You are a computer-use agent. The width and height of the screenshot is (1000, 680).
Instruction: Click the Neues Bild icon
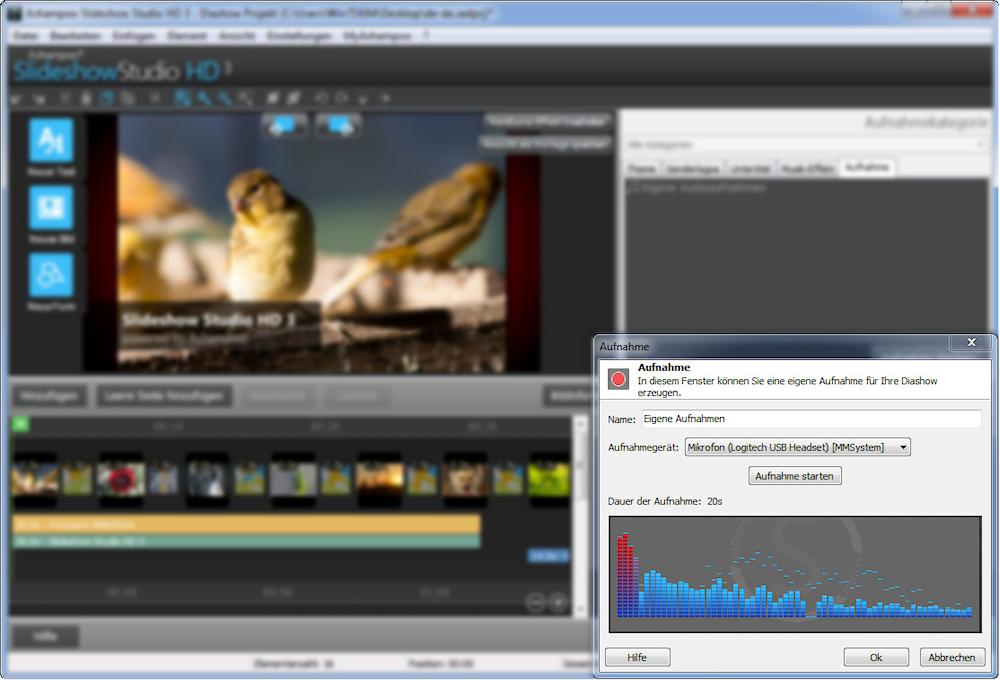pyautogui.click(x=51, y=208)
